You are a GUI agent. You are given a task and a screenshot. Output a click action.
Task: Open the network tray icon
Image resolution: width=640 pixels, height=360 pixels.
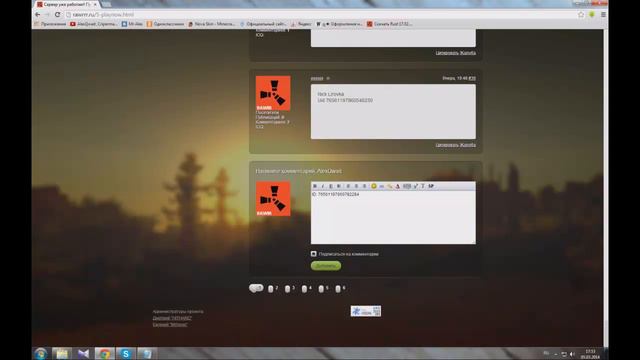point(564,354)
